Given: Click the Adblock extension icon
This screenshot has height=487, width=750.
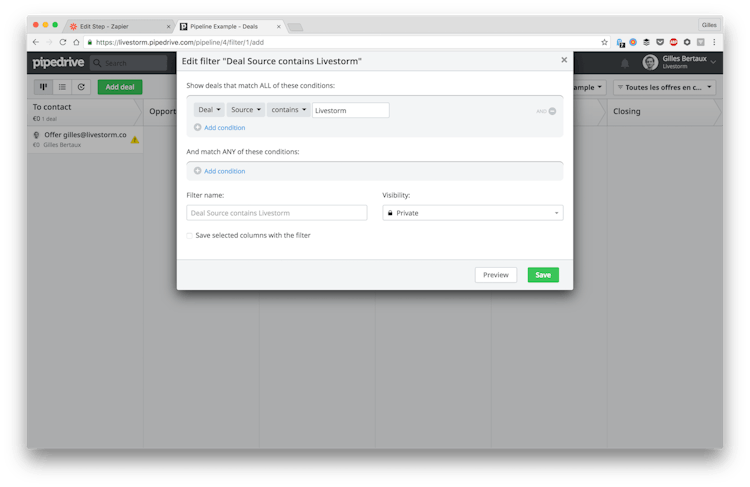Looking at the screenshot, I should pyautogui.click(x=673, y=42).
